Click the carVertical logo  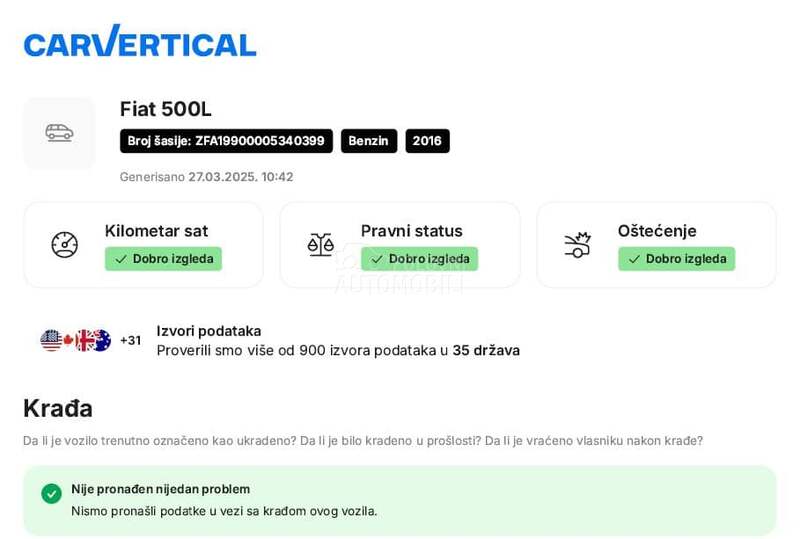point(140,42)
